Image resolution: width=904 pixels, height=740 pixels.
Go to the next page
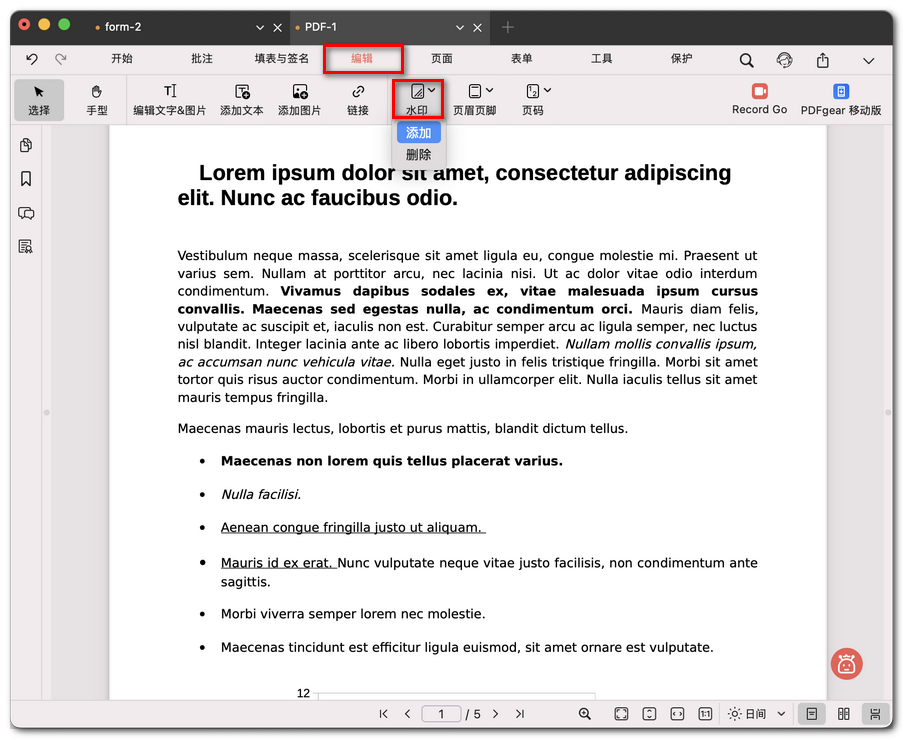point(495,714)
